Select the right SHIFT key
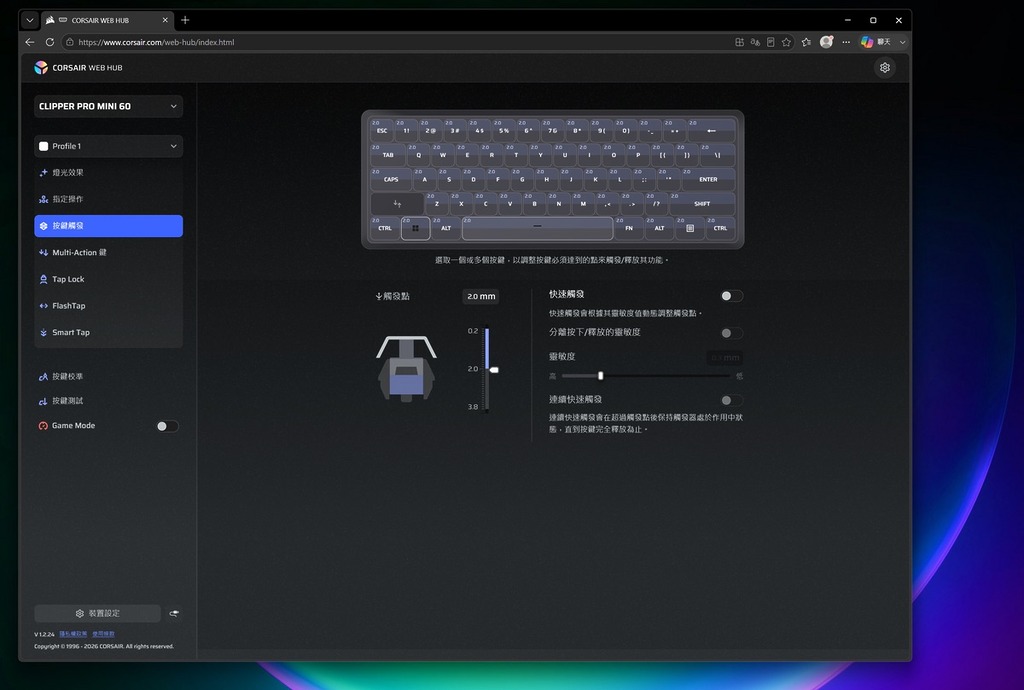 pos(702,204)
